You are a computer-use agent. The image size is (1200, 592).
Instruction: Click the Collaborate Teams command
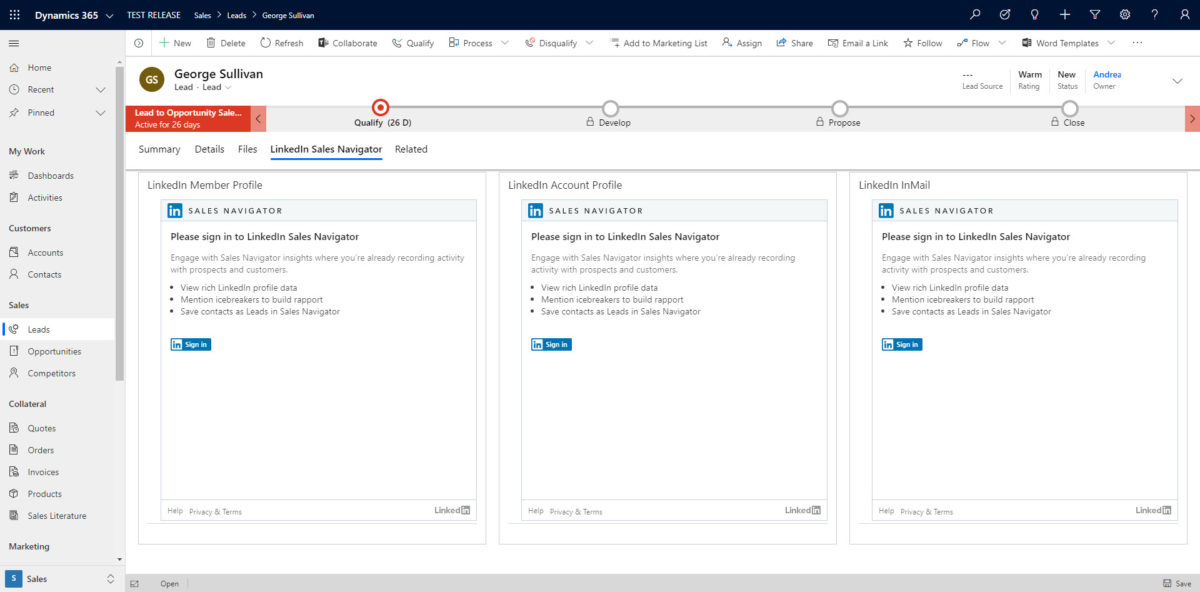348,43
